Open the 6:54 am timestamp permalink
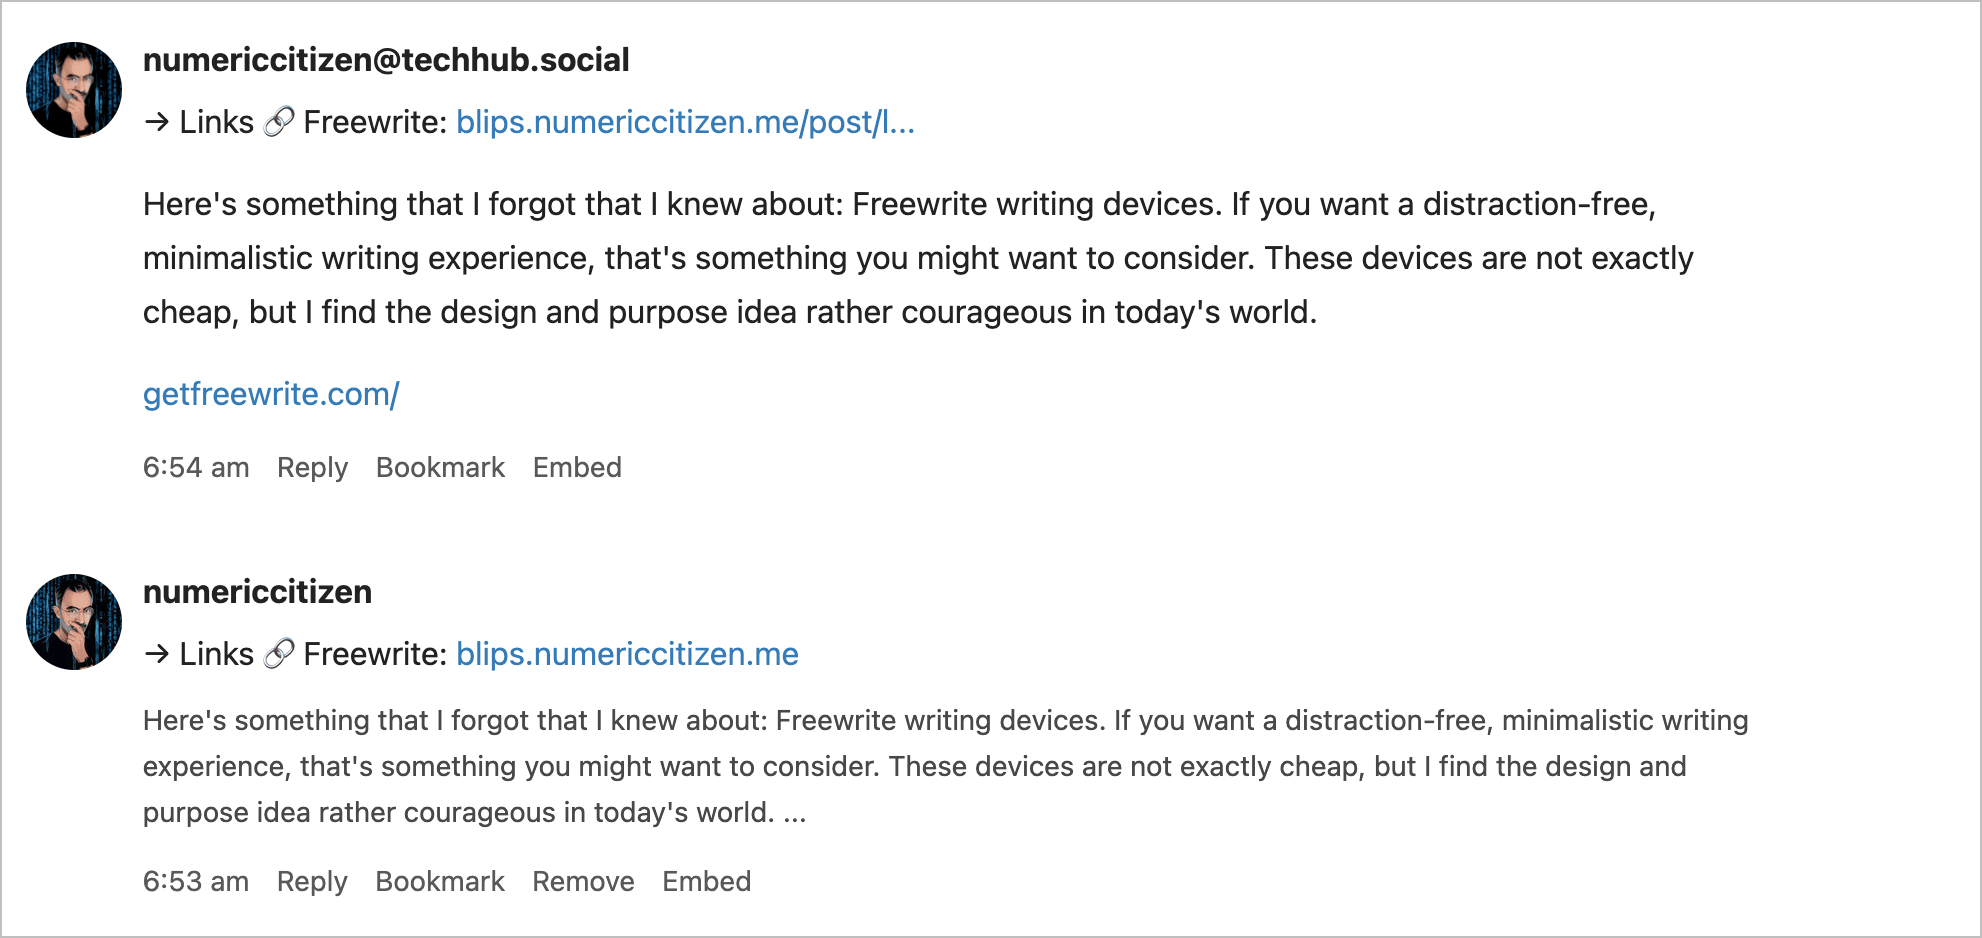Viewport: 1982px width, 938px height. (196, 467)
